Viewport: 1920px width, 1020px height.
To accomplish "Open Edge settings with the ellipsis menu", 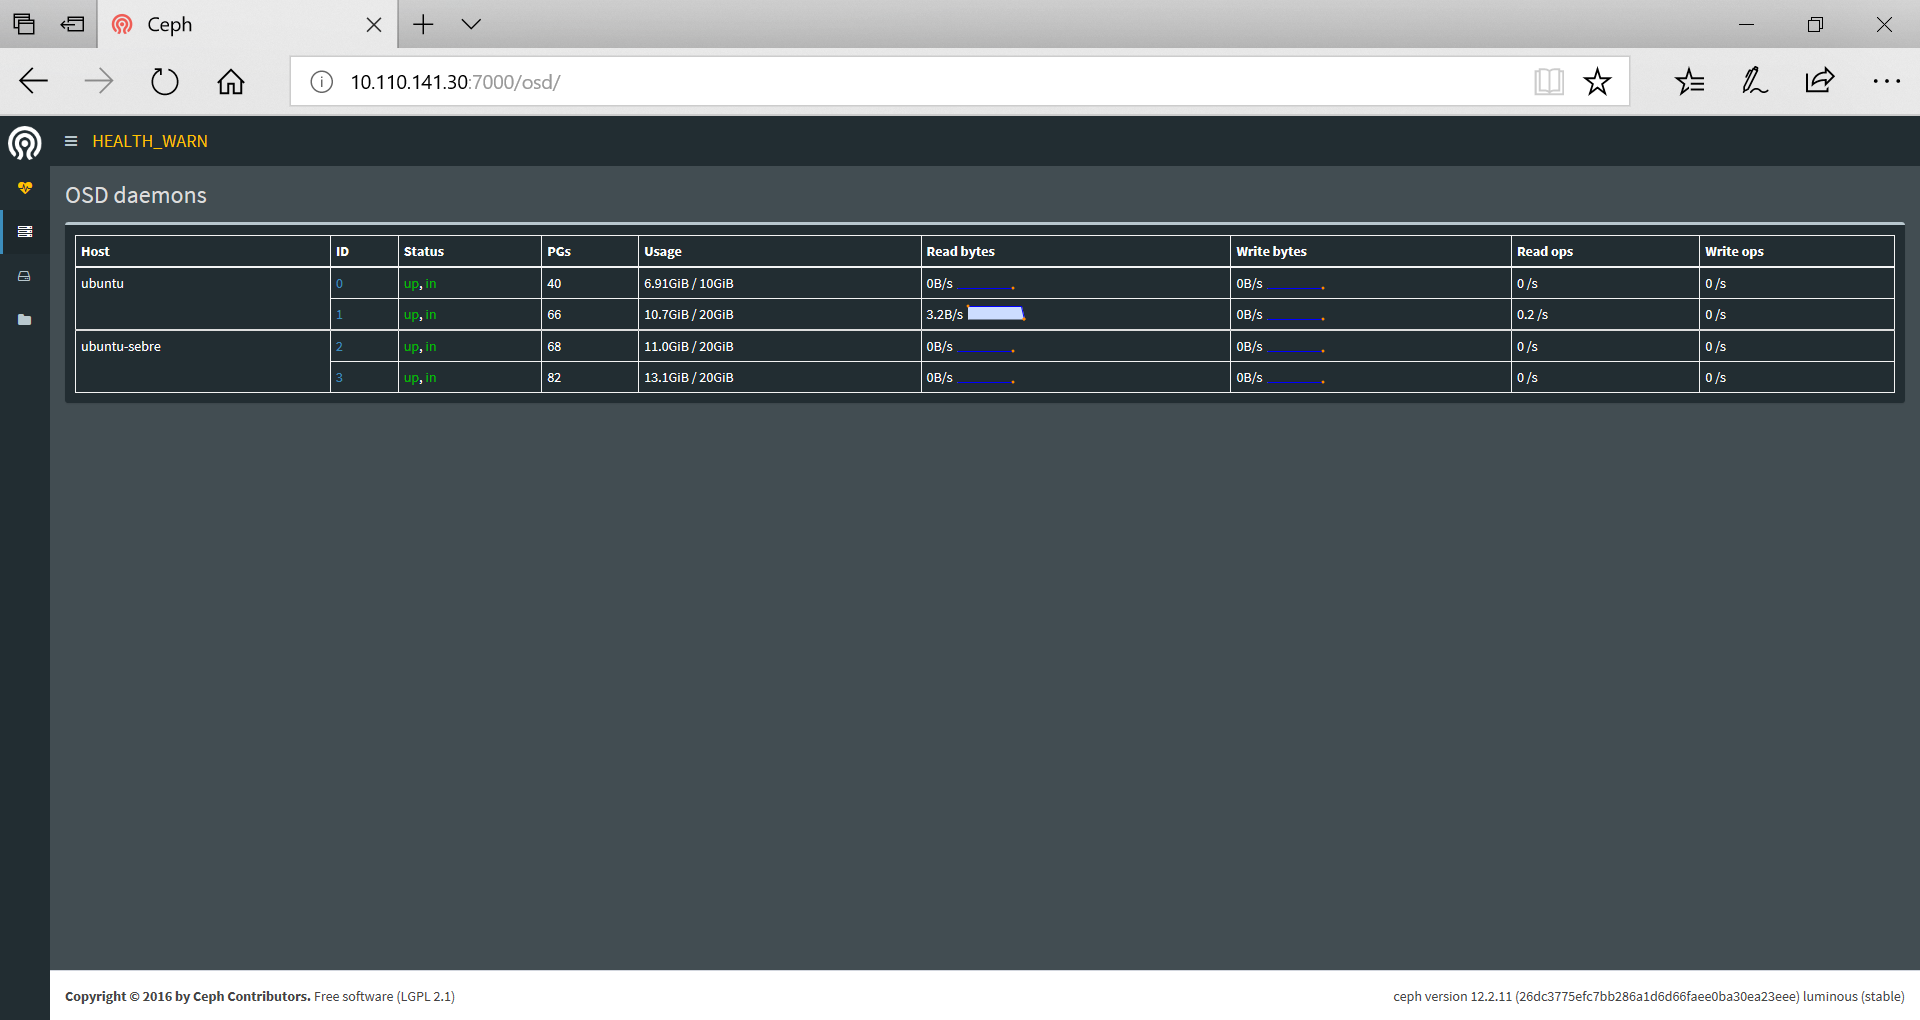I will [x=1887, y=81].
